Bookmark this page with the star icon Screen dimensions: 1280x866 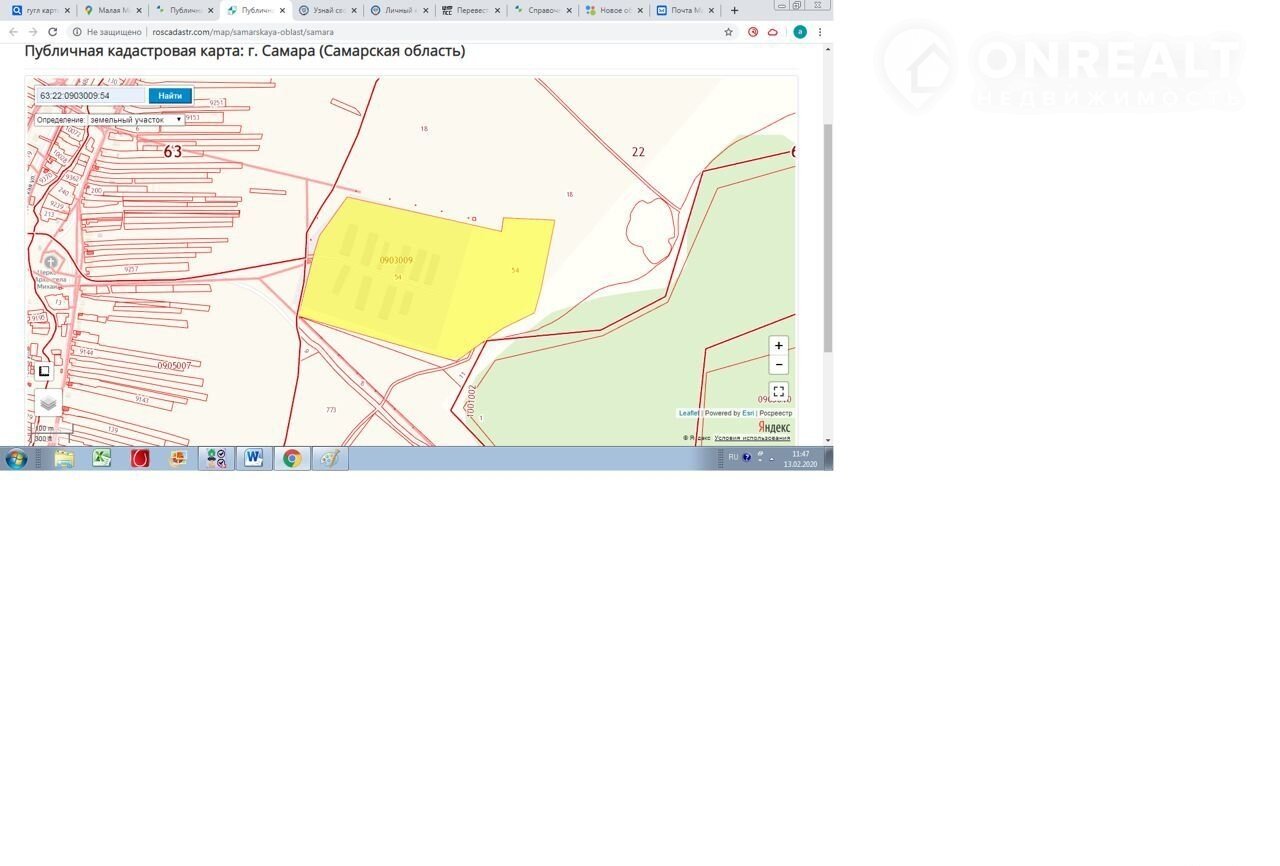click(728, 32)
